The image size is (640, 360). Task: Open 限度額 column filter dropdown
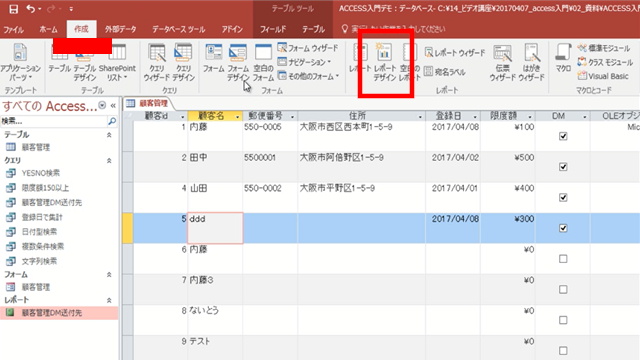[530, 117]
